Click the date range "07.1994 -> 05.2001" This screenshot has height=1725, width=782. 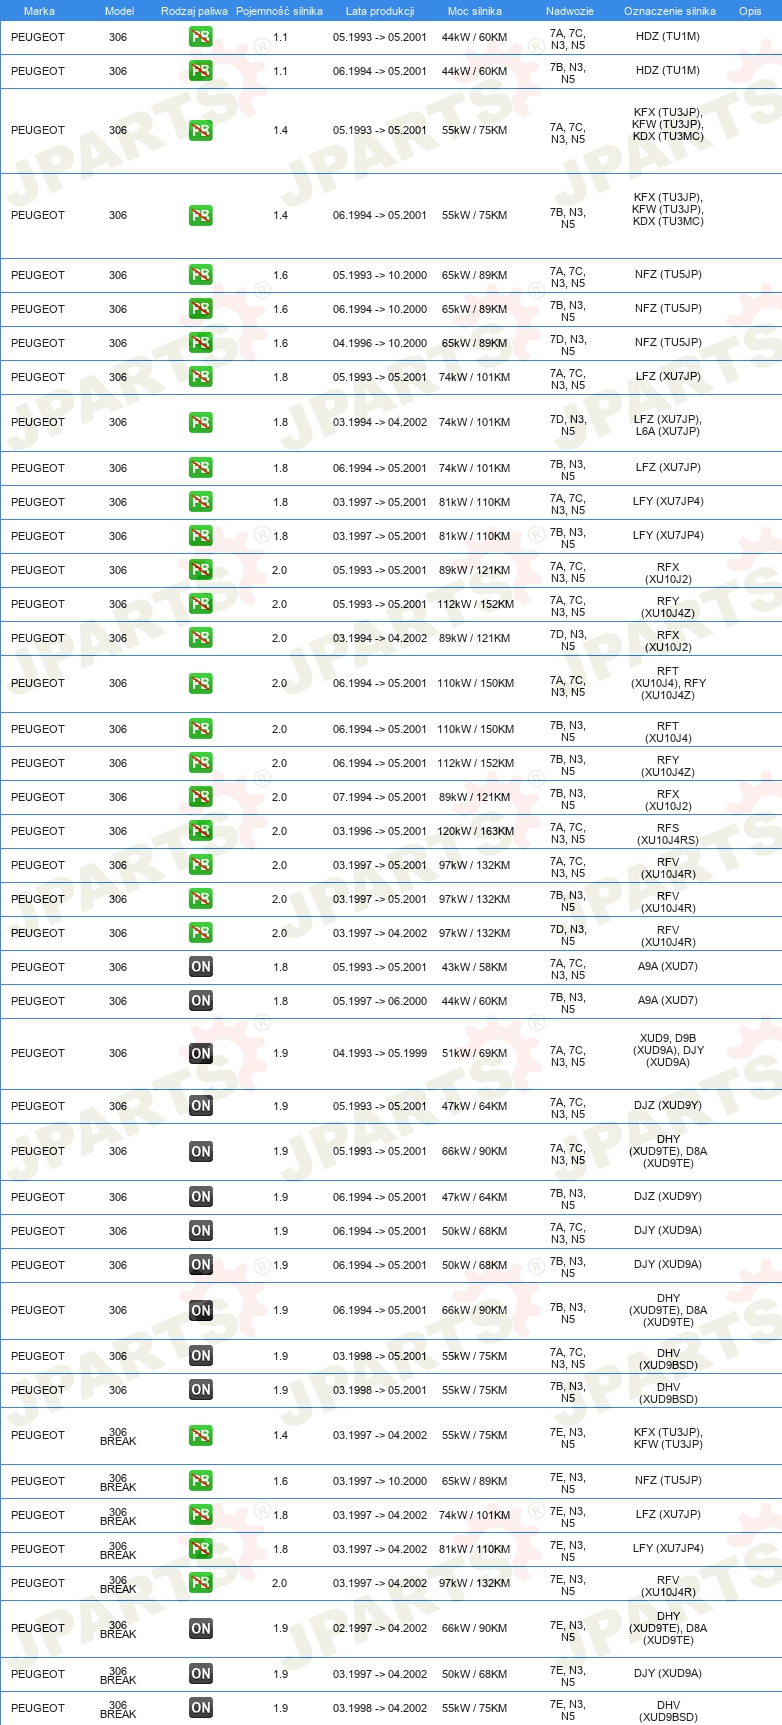[380, 797]
